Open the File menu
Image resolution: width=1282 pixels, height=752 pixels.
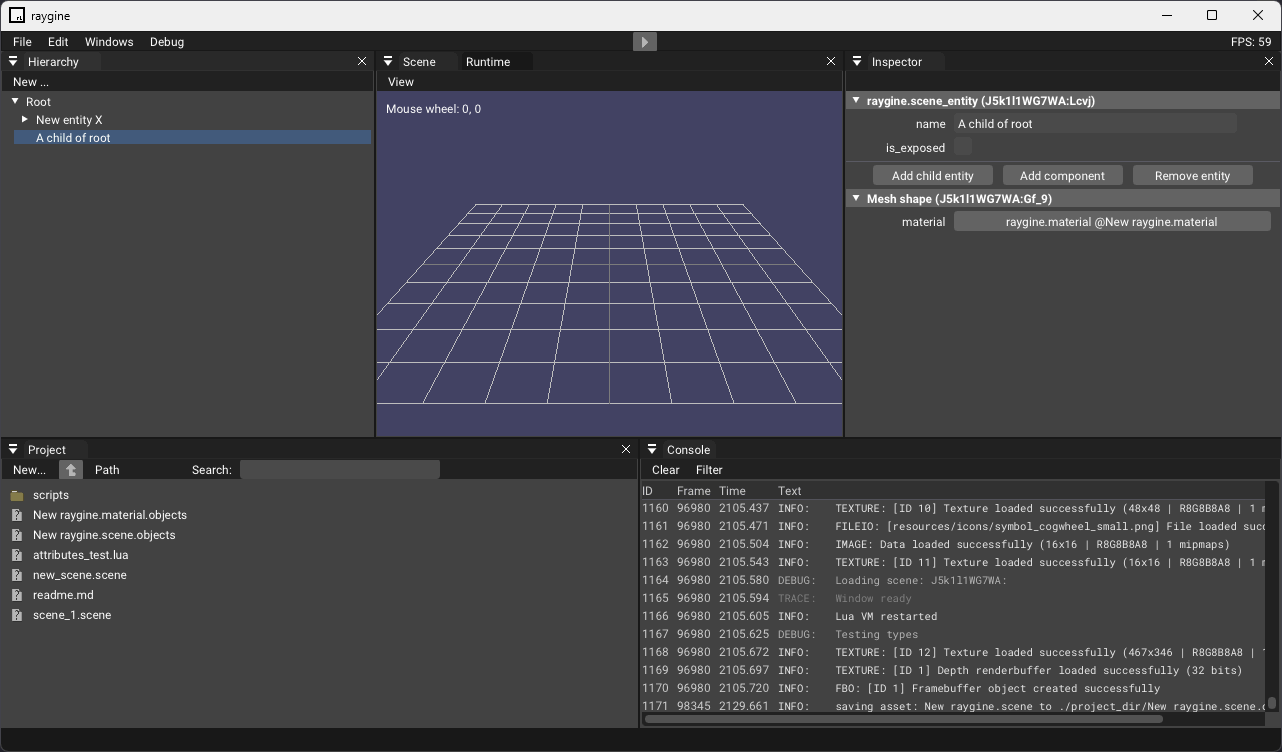tap(22, 42)
